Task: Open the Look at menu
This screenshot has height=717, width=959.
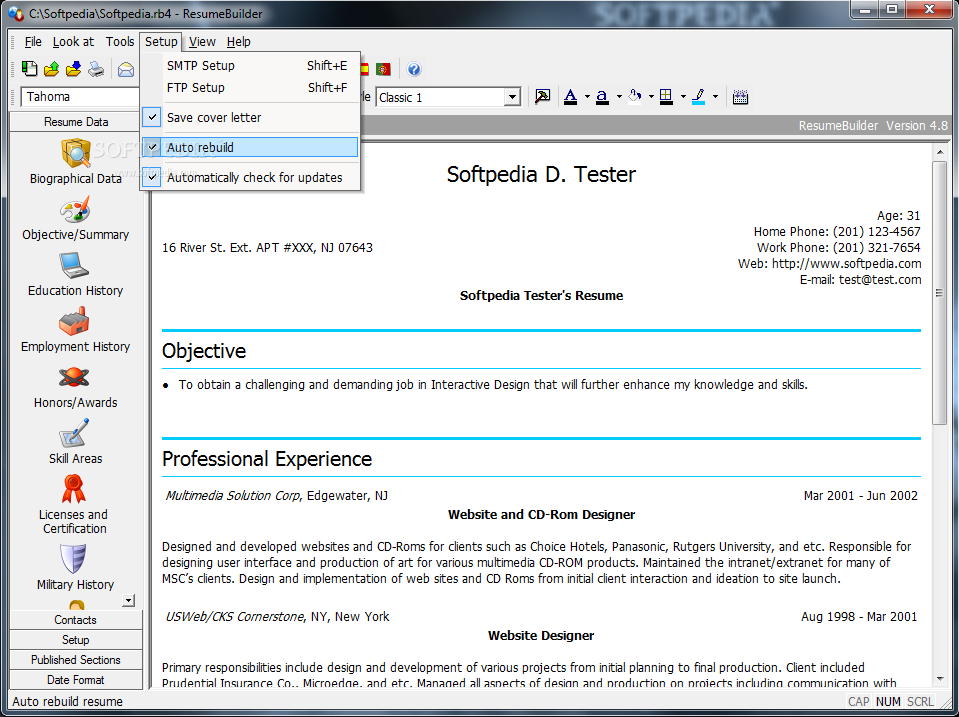Action: tap(73, 42)
